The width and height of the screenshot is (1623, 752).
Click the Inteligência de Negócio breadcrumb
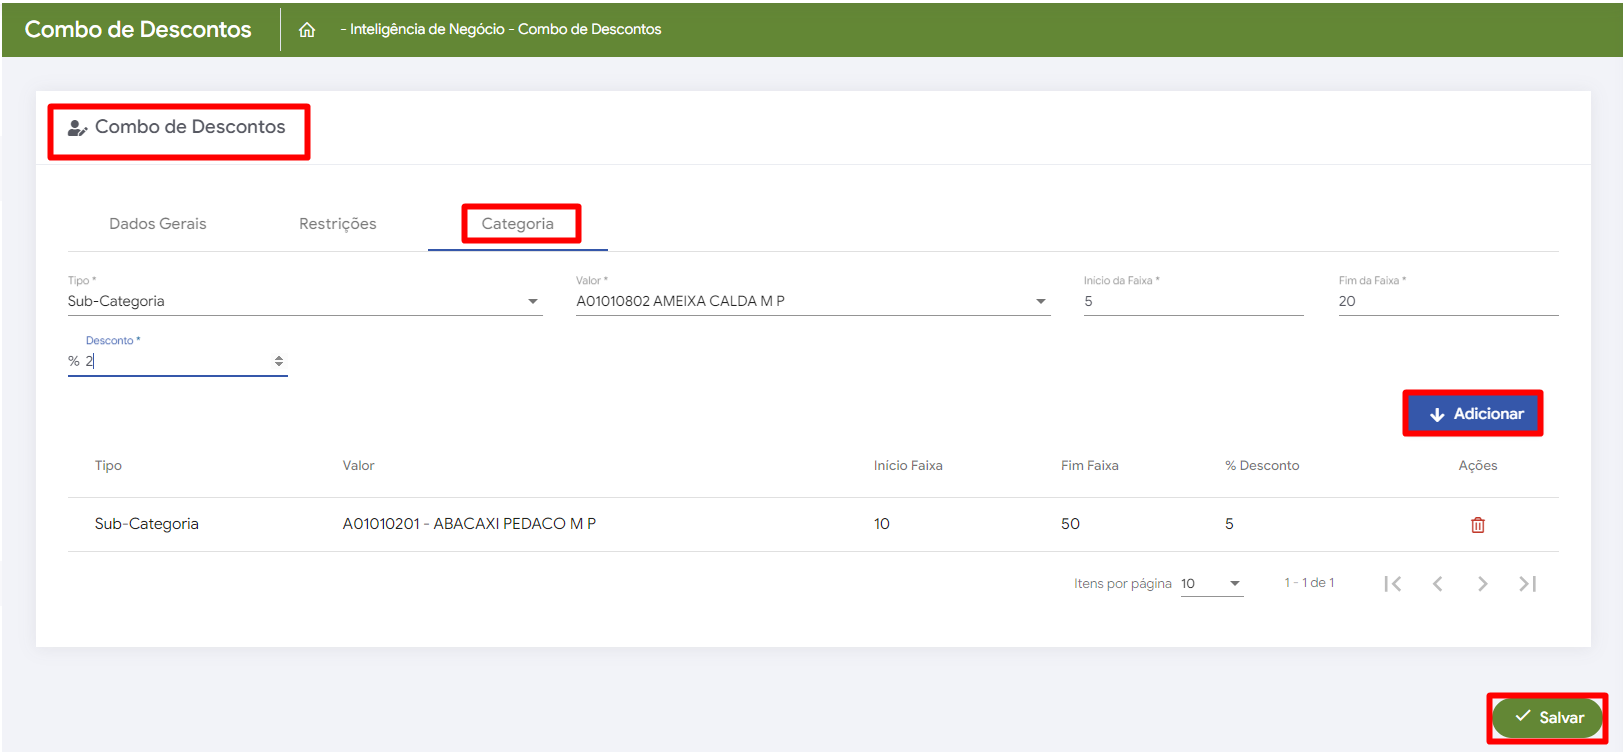click(427, 30)
